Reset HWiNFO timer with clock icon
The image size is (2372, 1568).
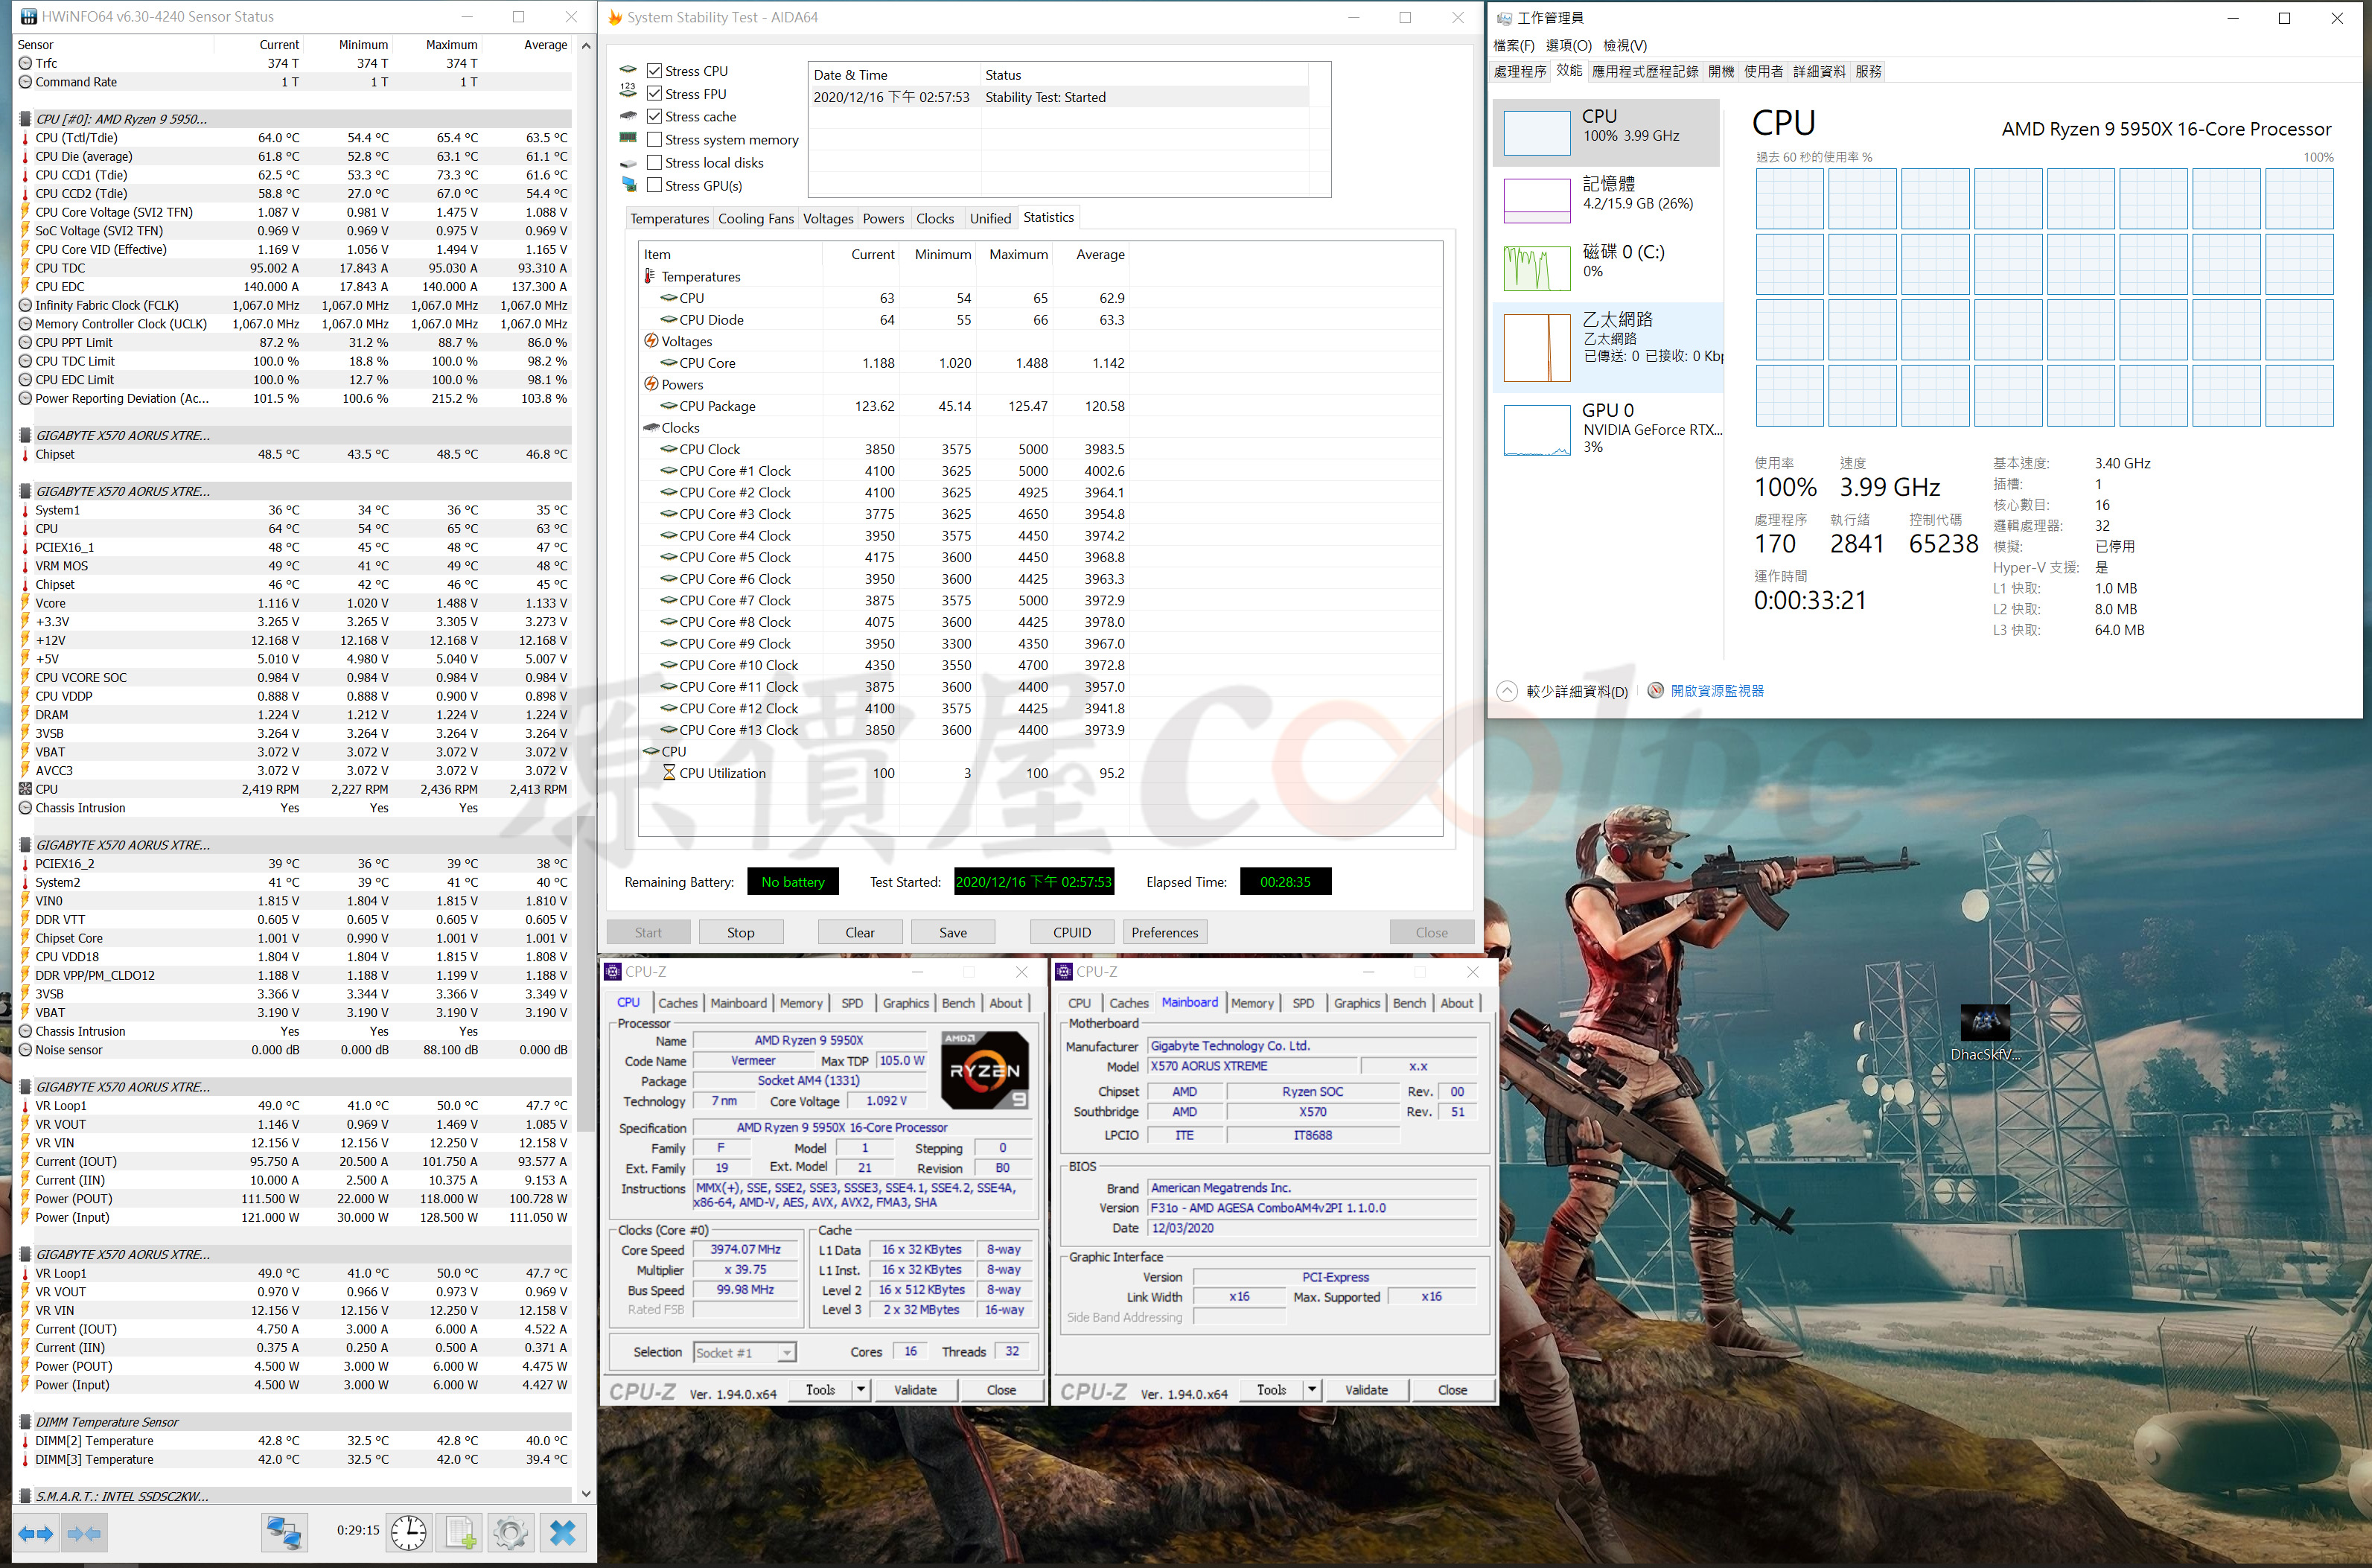[x=408, y=1533]
